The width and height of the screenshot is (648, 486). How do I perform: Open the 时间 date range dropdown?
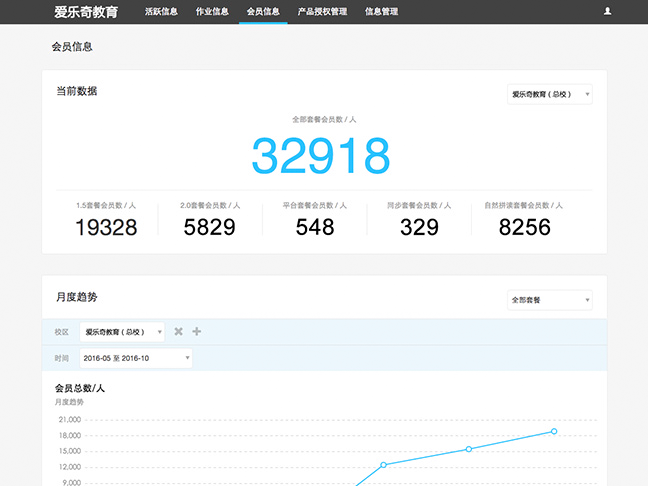coord(136,358)
